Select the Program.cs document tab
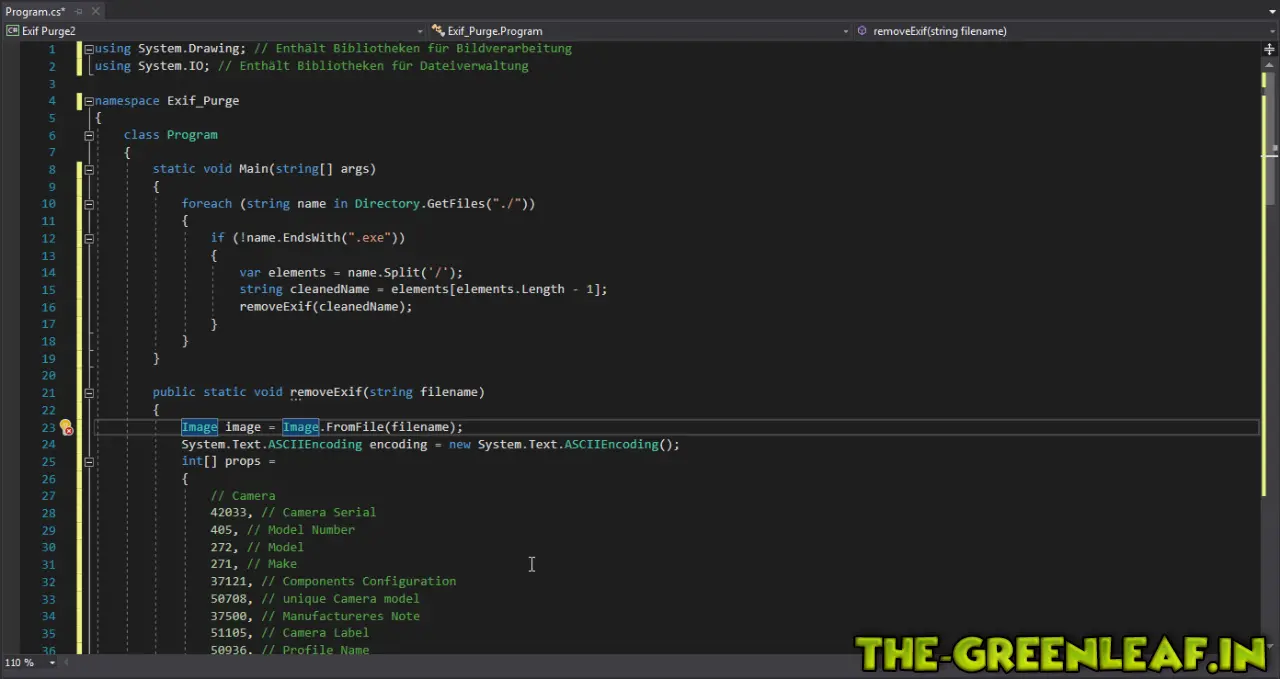 coord(35,11)
